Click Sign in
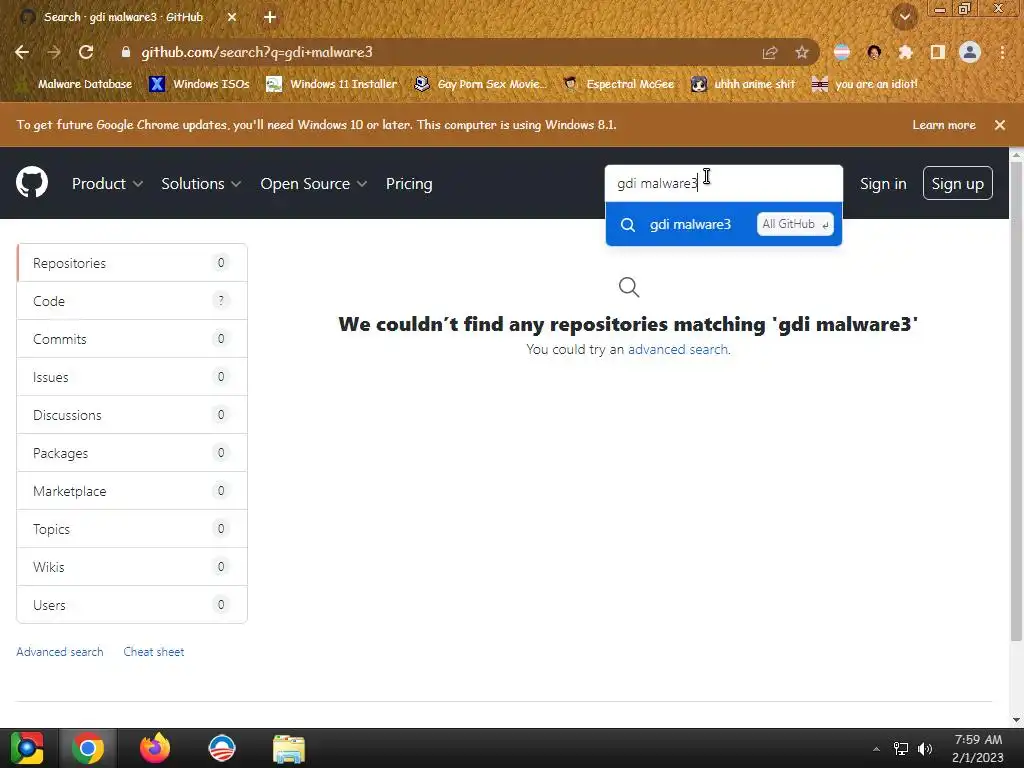The image size is (1024, 768). click(x=883, y=184)
